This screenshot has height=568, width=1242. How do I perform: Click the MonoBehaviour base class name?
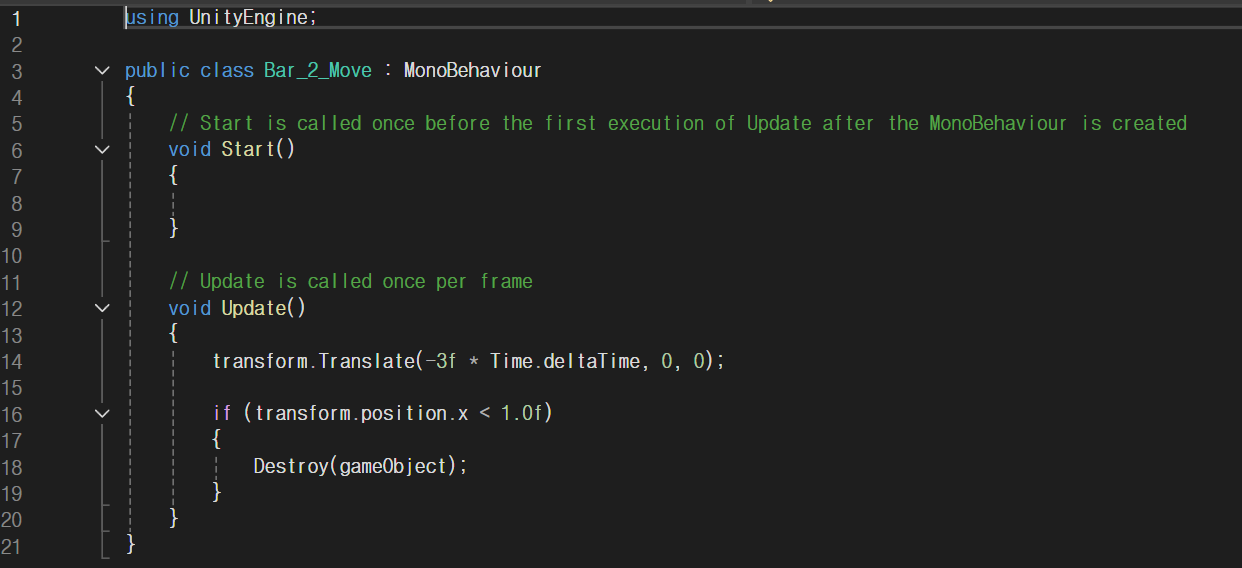(472, 70)
